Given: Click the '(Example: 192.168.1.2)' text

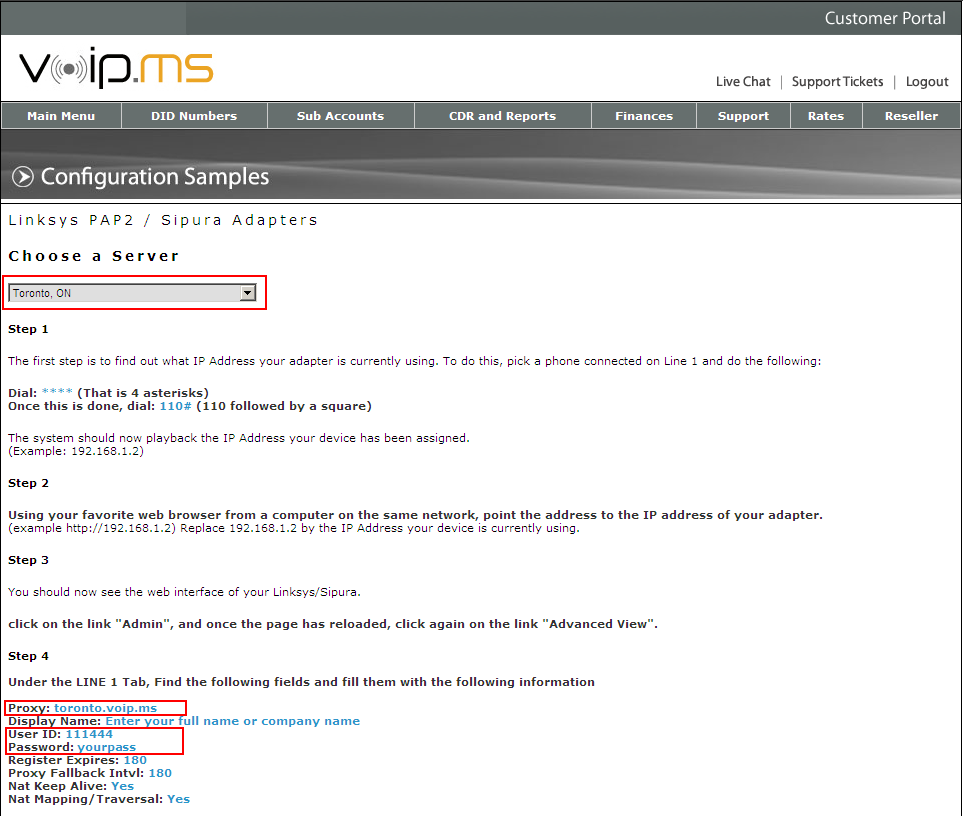Looking at the screenshot, I should (76, 451).
